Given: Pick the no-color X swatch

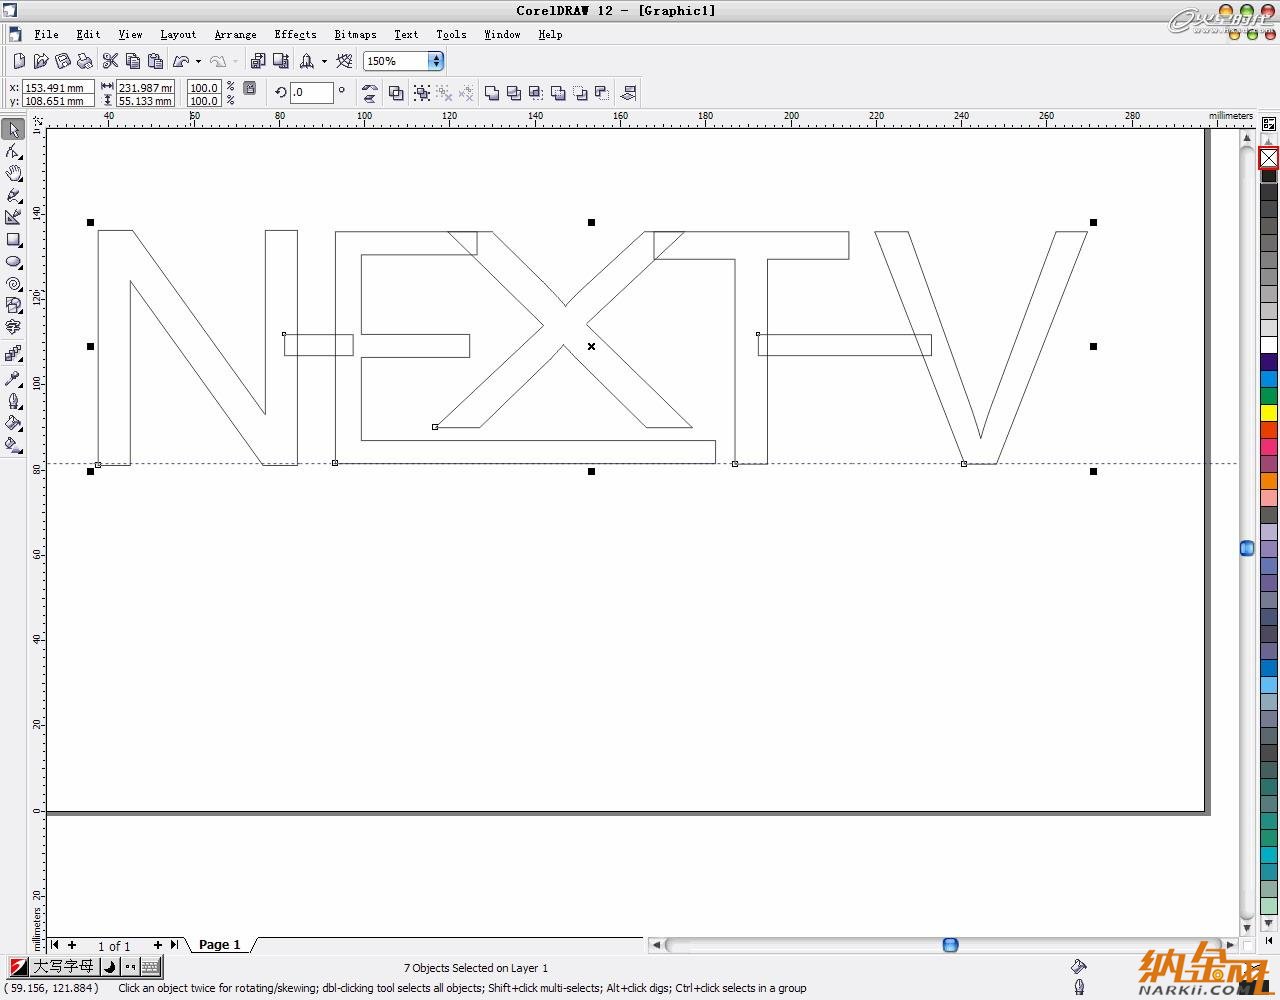Looking at the screenshot, I should (1268, 158).
